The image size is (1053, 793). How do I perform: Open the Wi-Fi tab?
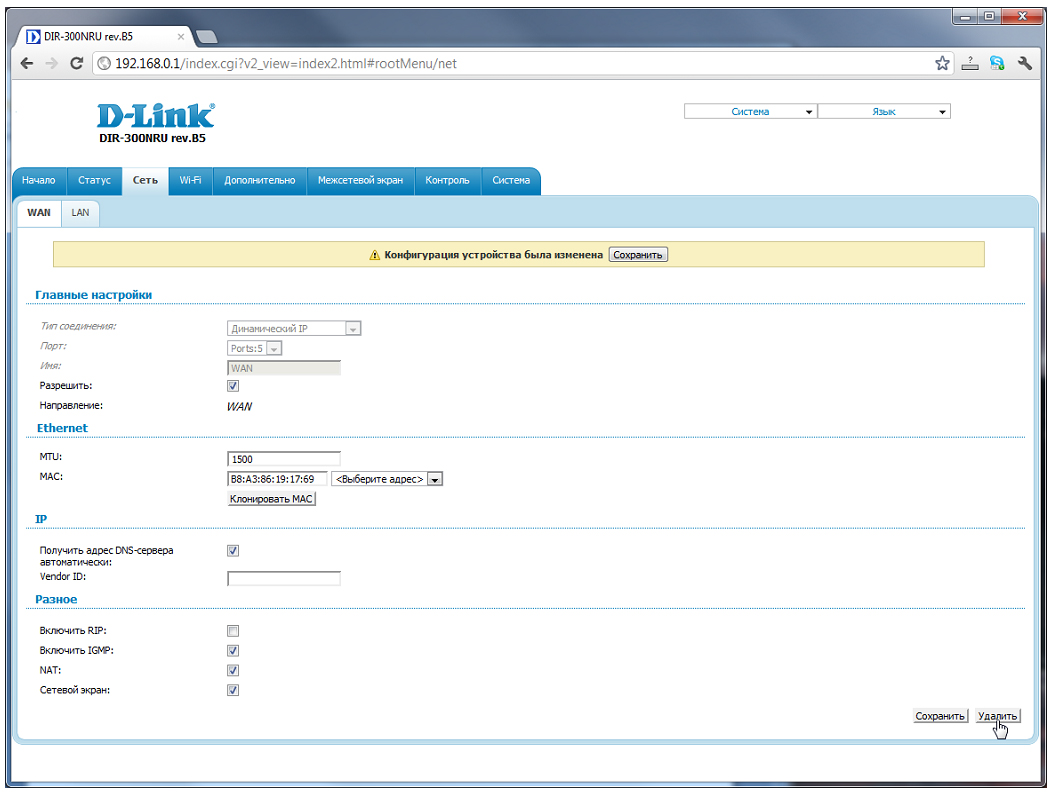tap(190, 180)
